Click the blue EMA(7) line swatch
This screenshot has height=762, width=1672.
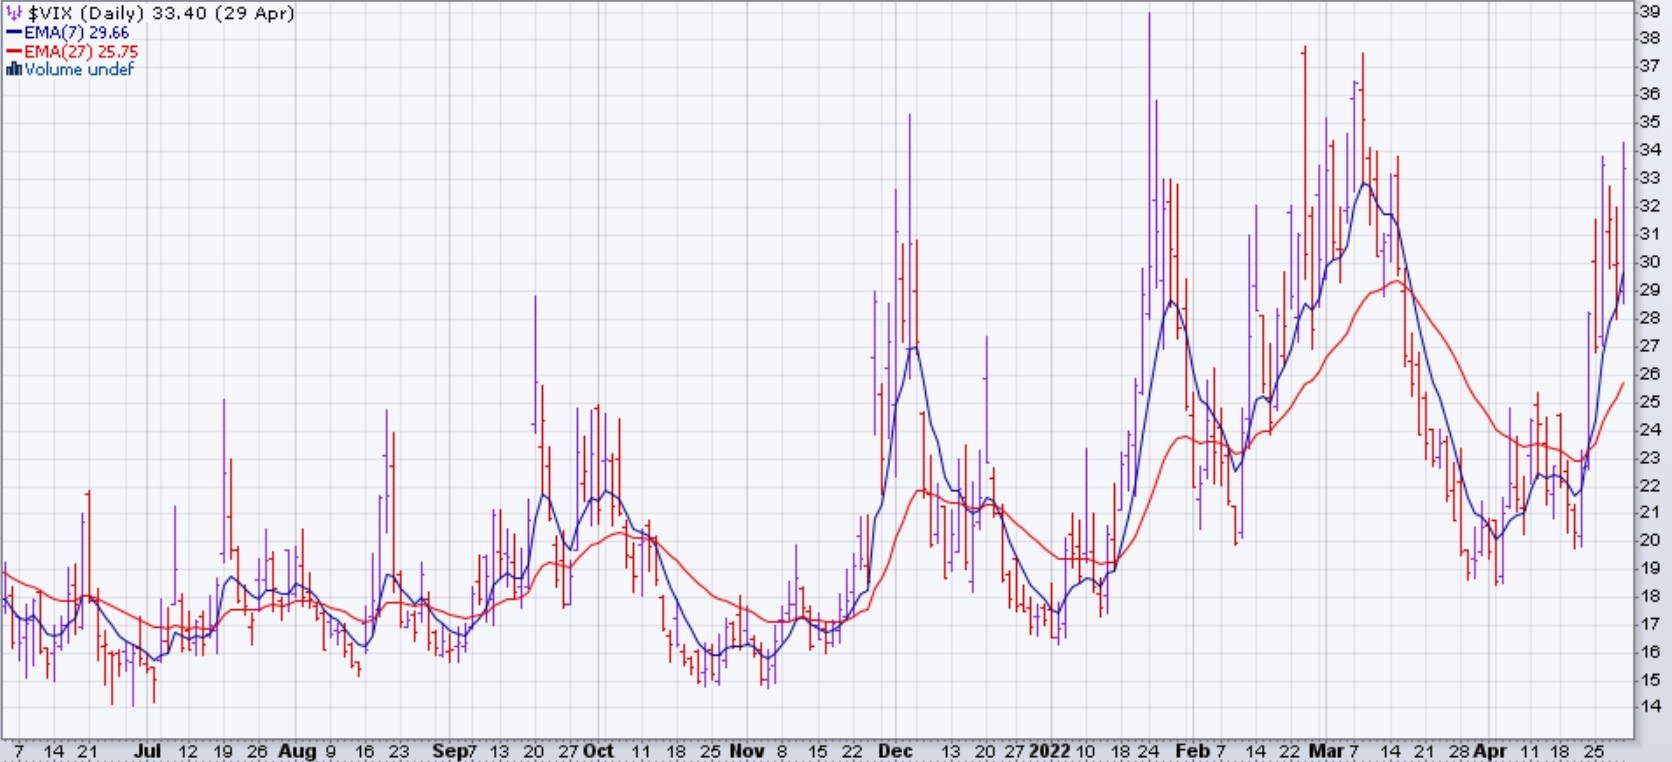(x=14, y=33)
